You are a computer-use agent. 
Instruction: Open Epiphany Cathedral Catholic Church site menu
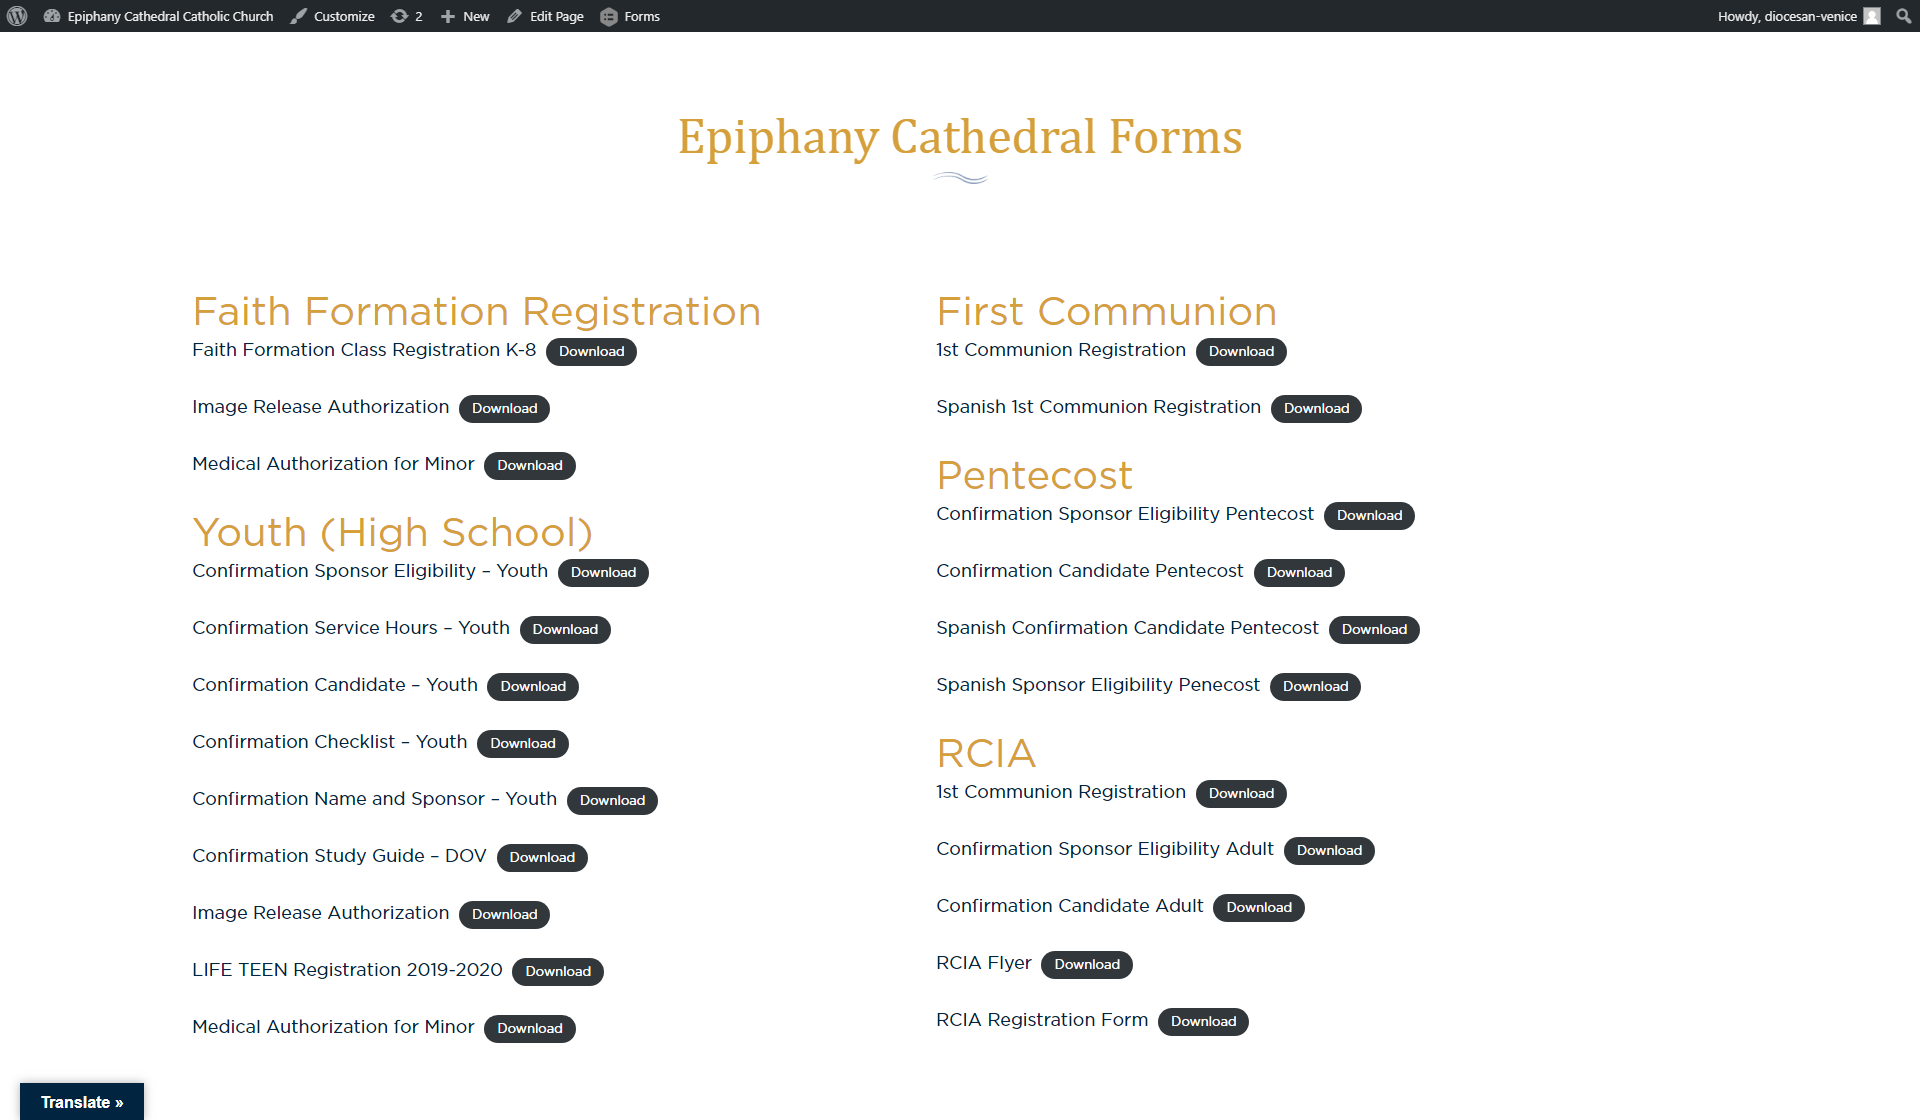coord(170,16)
